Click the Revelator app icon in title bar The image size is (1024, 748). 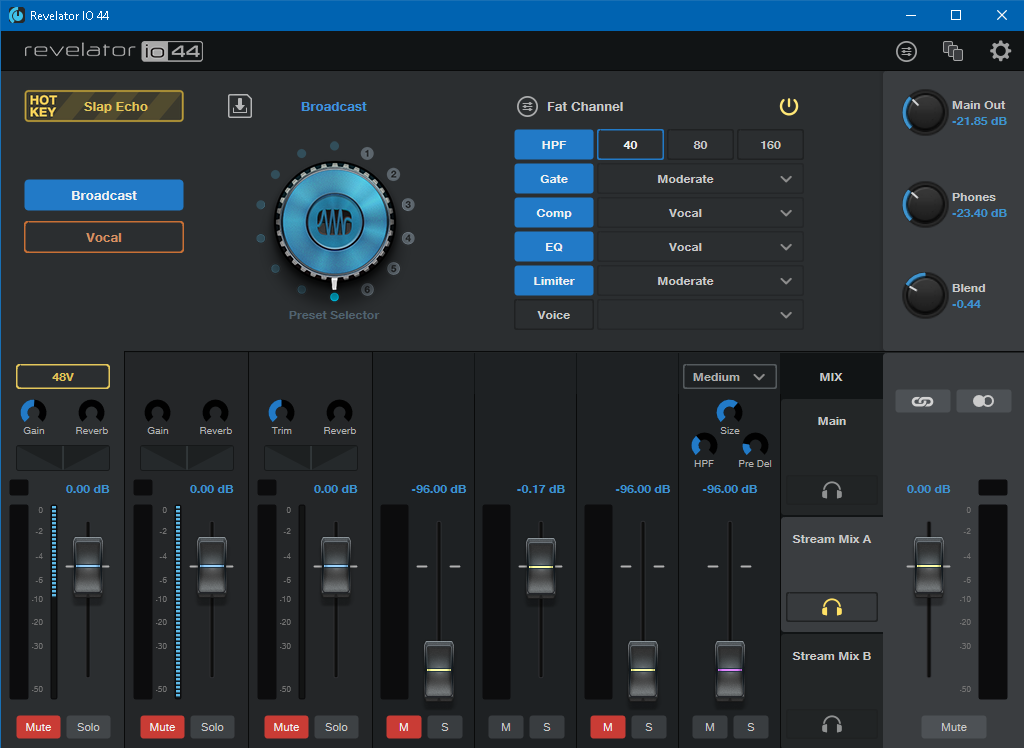(16, 15)
